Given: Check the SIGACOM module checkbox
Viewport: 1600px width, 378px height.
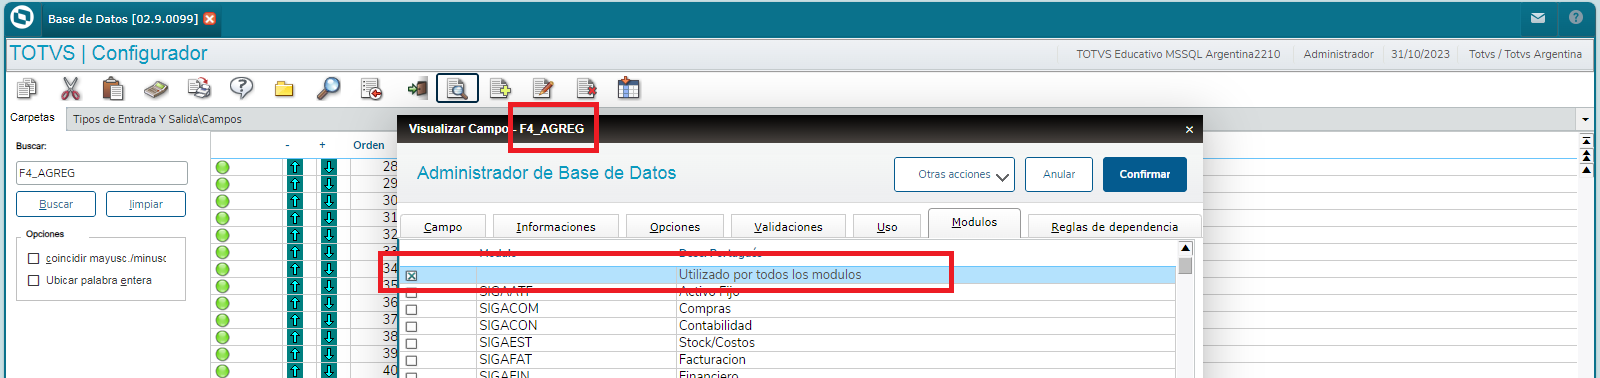Looking at the screenshot, I should point(411,309).
